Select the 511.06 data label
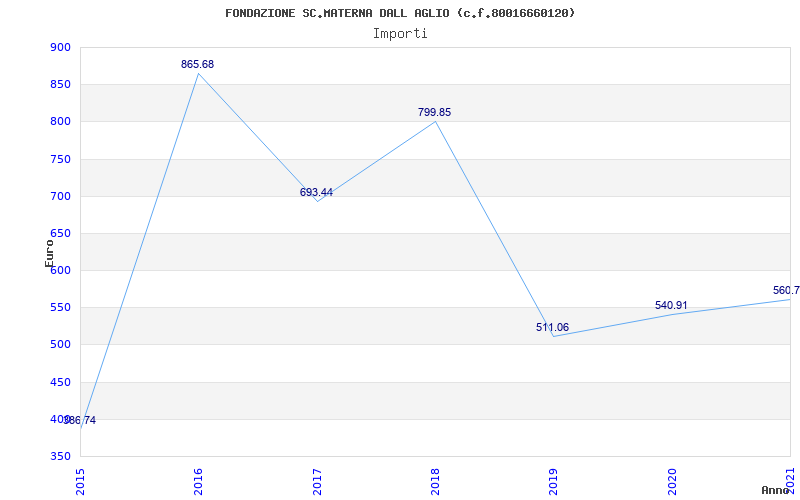 pyautogui.click(x=553, y=328)
